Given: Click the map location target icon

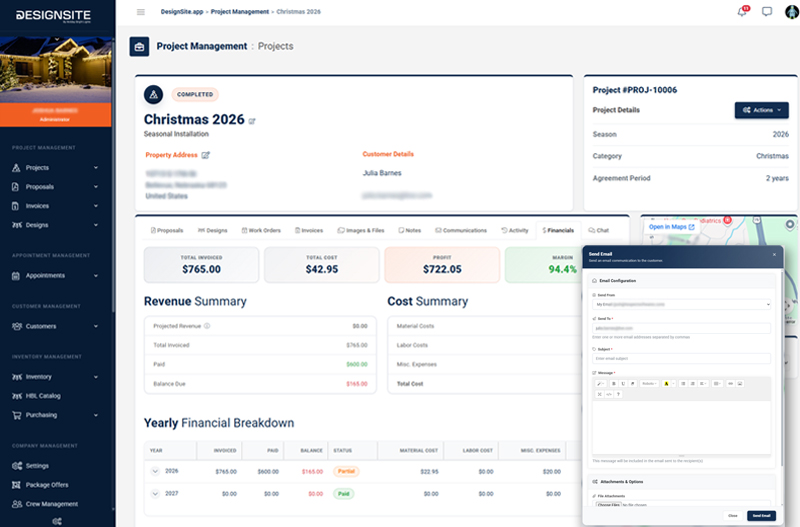Looking at the screenshot, I should pyautogui.click(x=790, y=224).
